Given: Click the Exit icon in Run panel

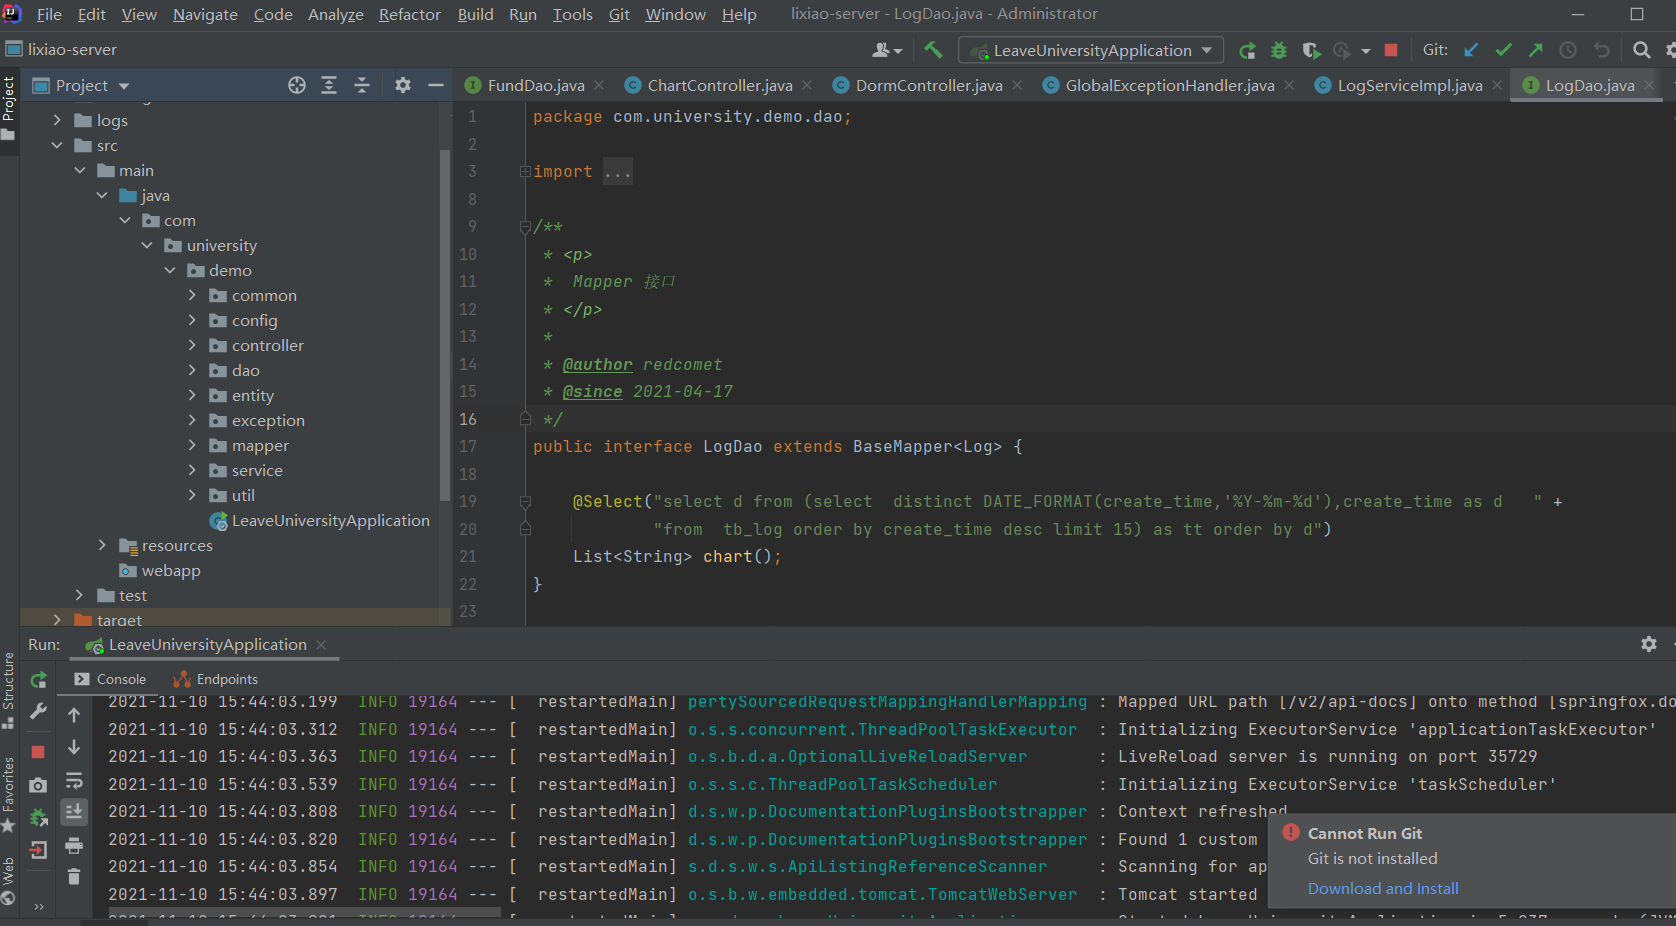Looking at the screenshot, I should [x=38, y=851].
